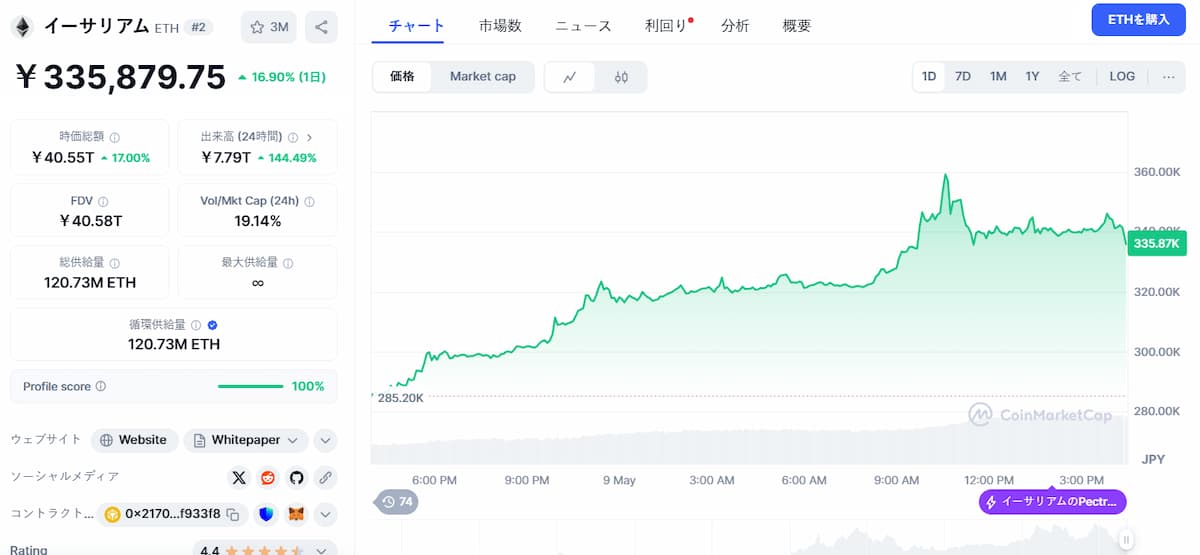Click the 285.20K chart baseline label
Image resolution: width=1200 pixels, height=555 pixels.
tap(399, 397)
